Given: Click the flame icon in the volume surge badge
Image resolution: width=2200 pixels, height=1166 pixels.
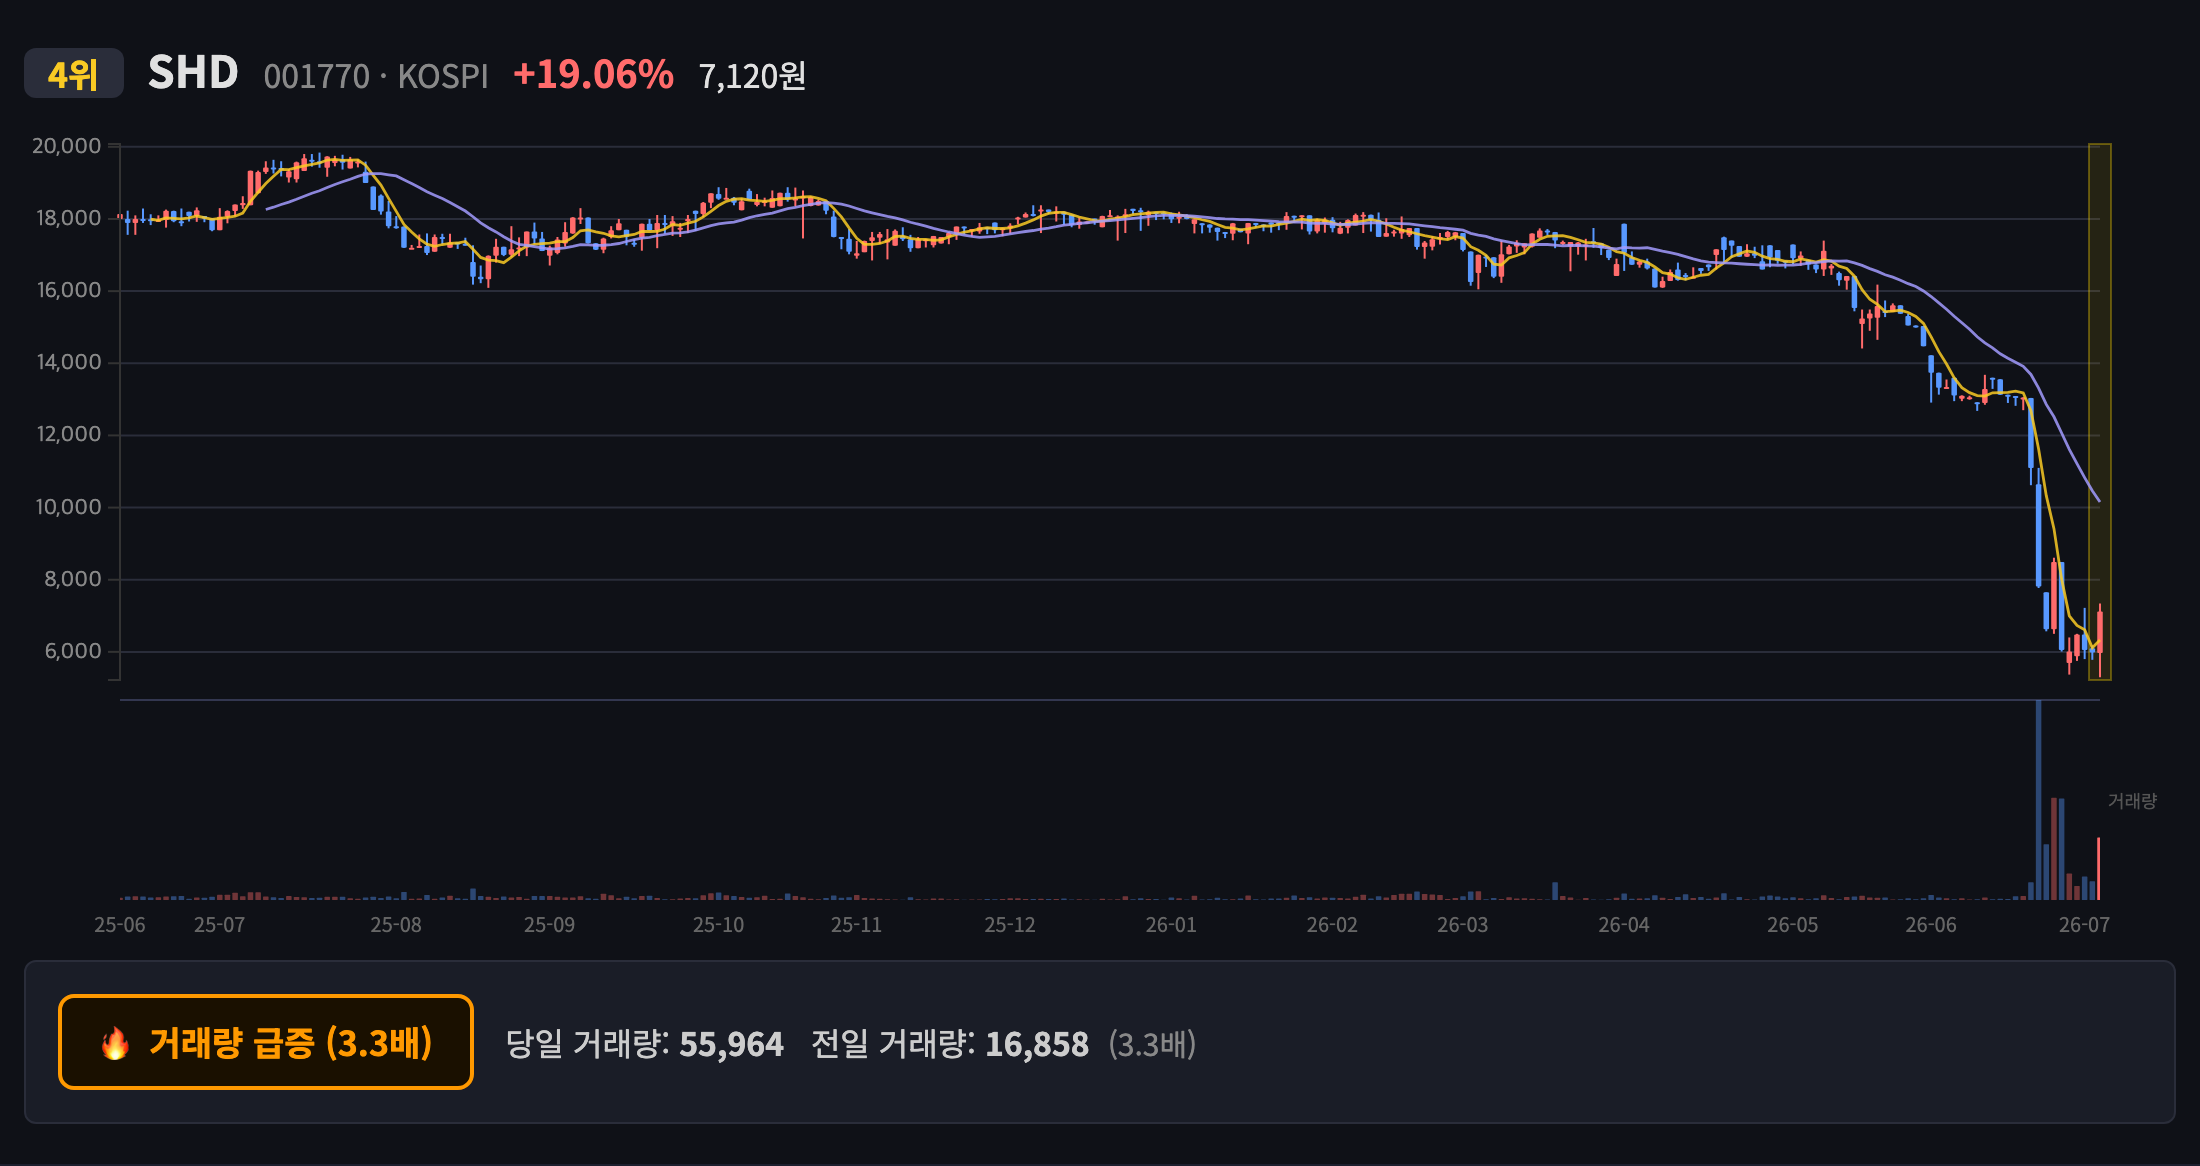Looking at the screenshot, I should click(115, 1043).
